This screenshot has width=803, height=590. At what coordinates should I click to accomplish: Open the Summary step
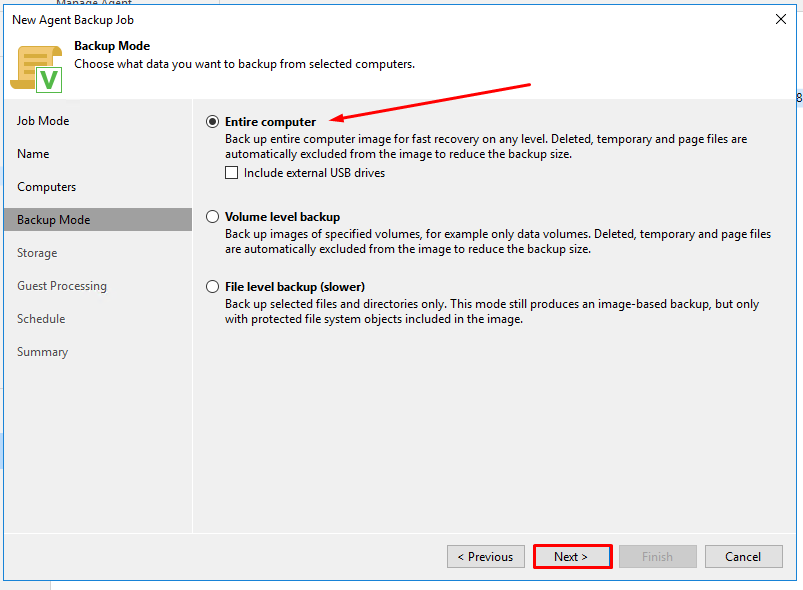coord(43,352)
